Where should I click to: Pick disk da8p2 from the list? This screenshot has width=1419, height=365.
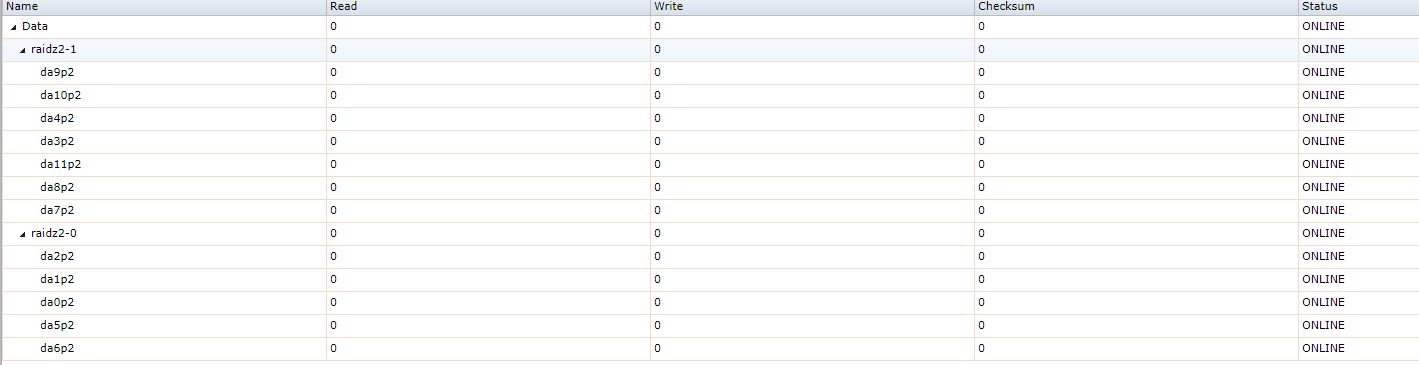point(57,187)
